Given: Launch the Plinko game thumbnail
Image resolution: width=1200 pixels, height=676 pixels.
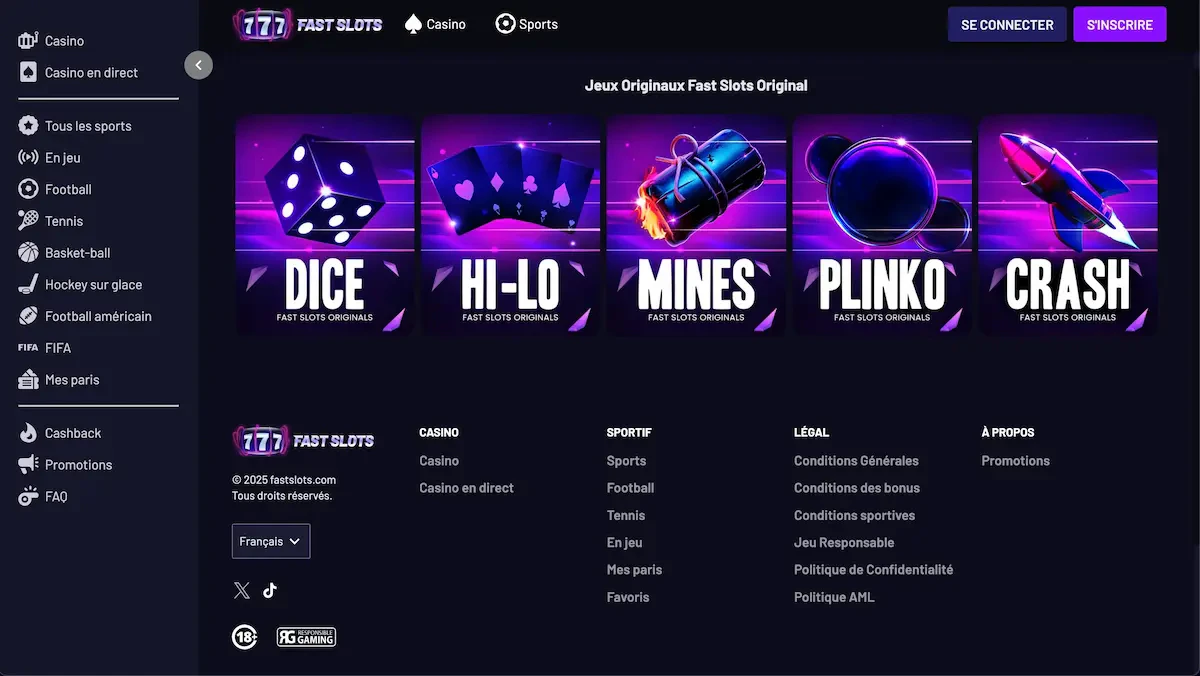Looking at the screenshot, I should [882, 225].
